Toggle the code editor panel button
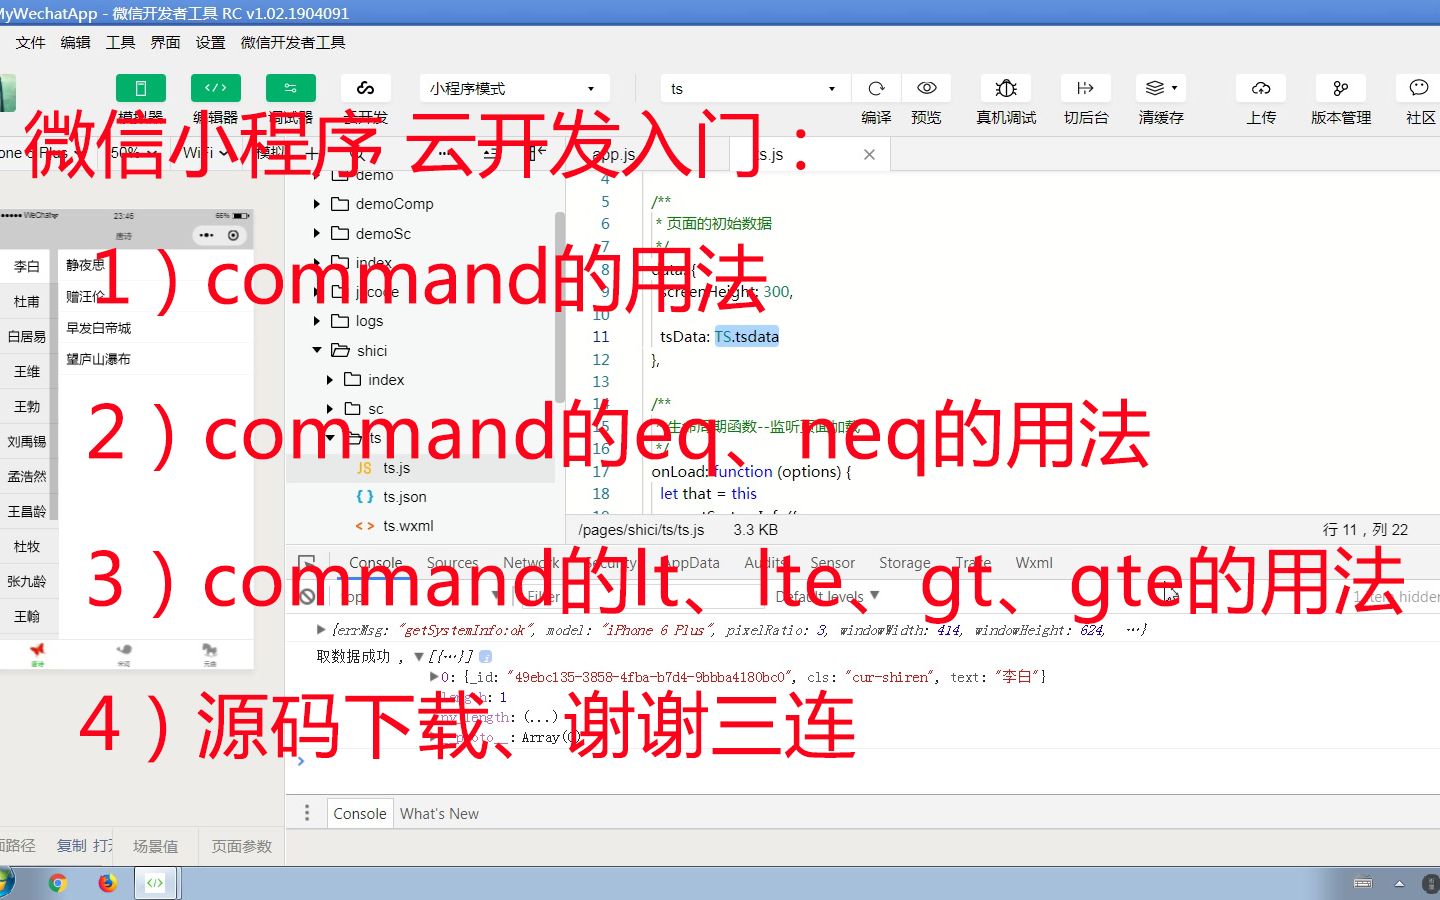The width and height of the screenshot is (1440, 900). click(x=216, y=88)
